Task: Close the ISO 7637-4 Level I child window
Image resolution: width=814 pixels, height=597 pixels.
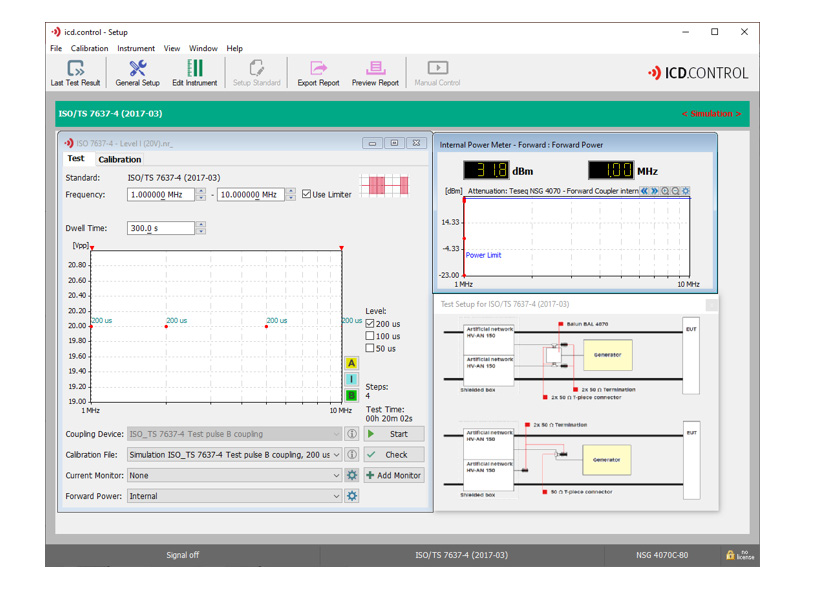Action: click(x=416, y=143)
